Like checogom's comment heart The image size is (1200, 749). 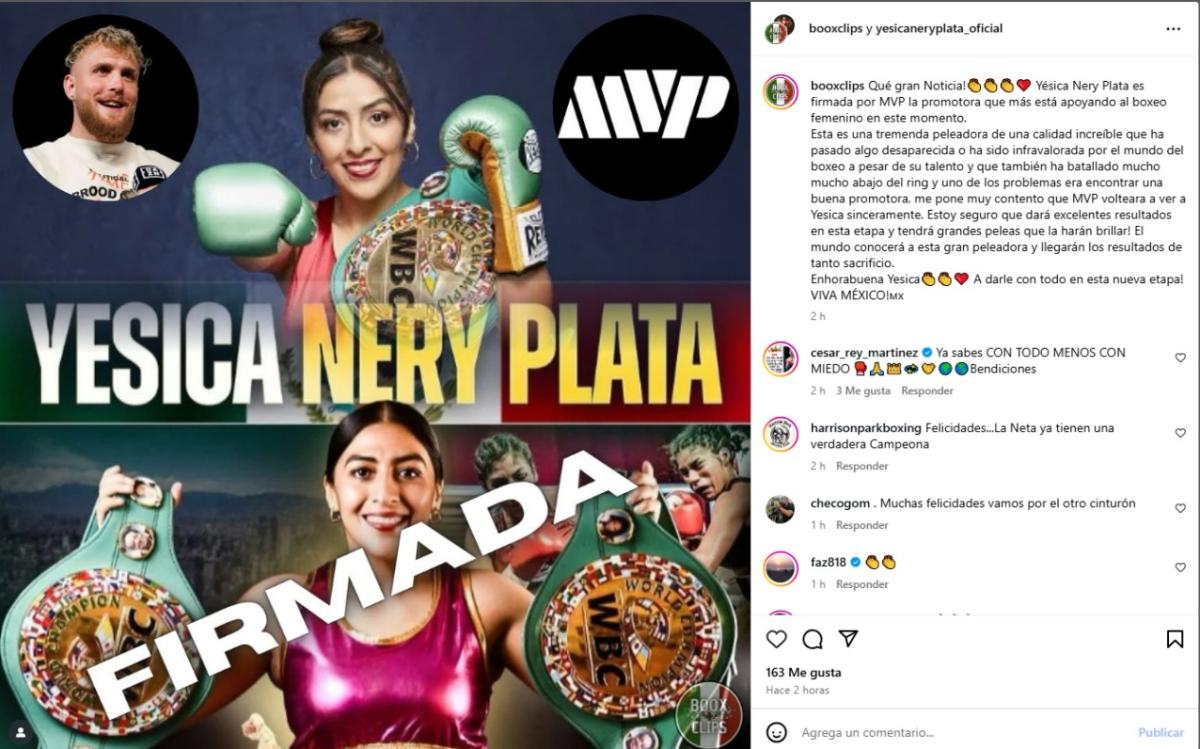pos(1180,508)
